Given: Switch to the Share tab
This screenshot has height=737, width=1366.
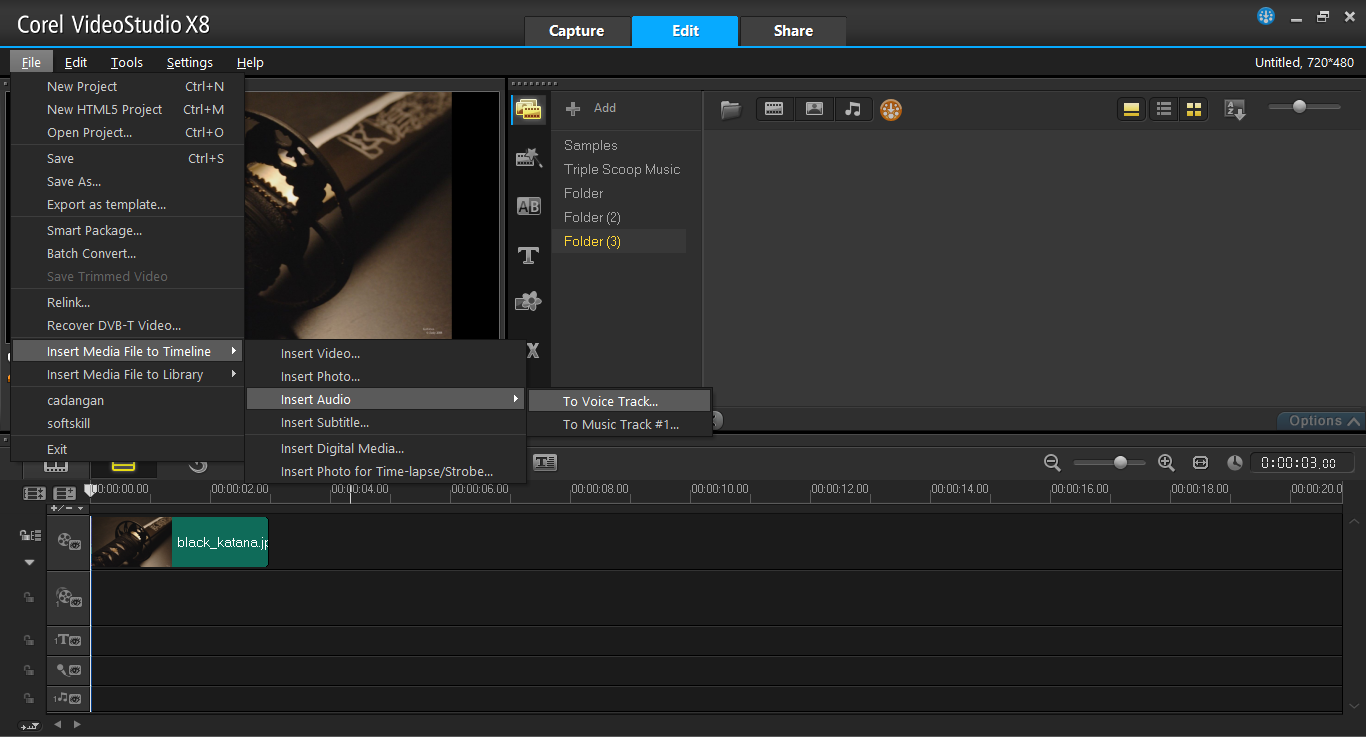Looking at the screenshot, I should tap(793, 31).
